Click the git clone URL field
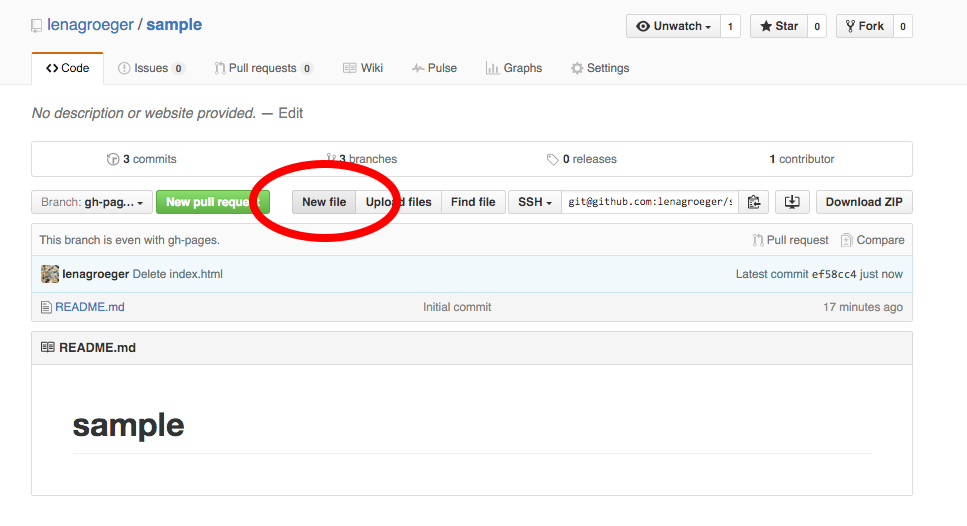This screenshot has width=967, height=526. 650,202
